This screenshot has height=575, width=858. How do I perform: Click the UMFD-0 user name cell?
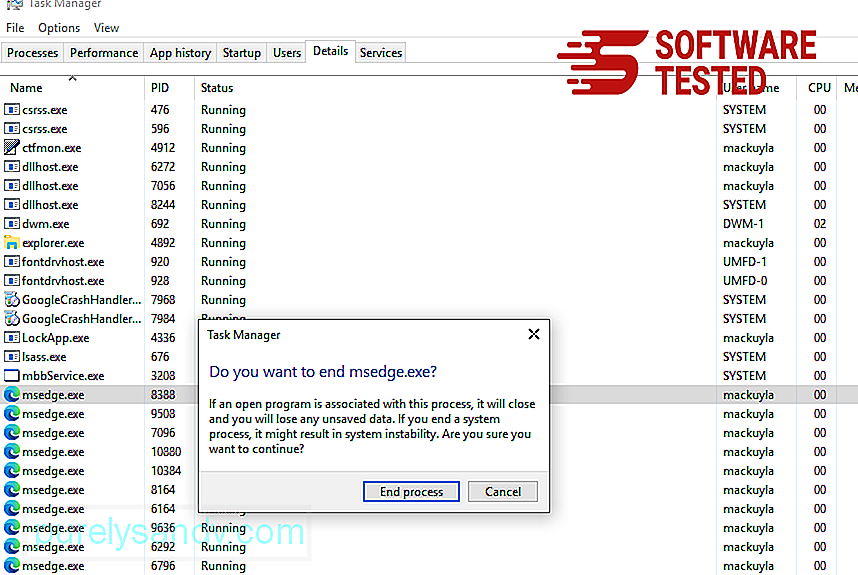click(x=745, y=281)
